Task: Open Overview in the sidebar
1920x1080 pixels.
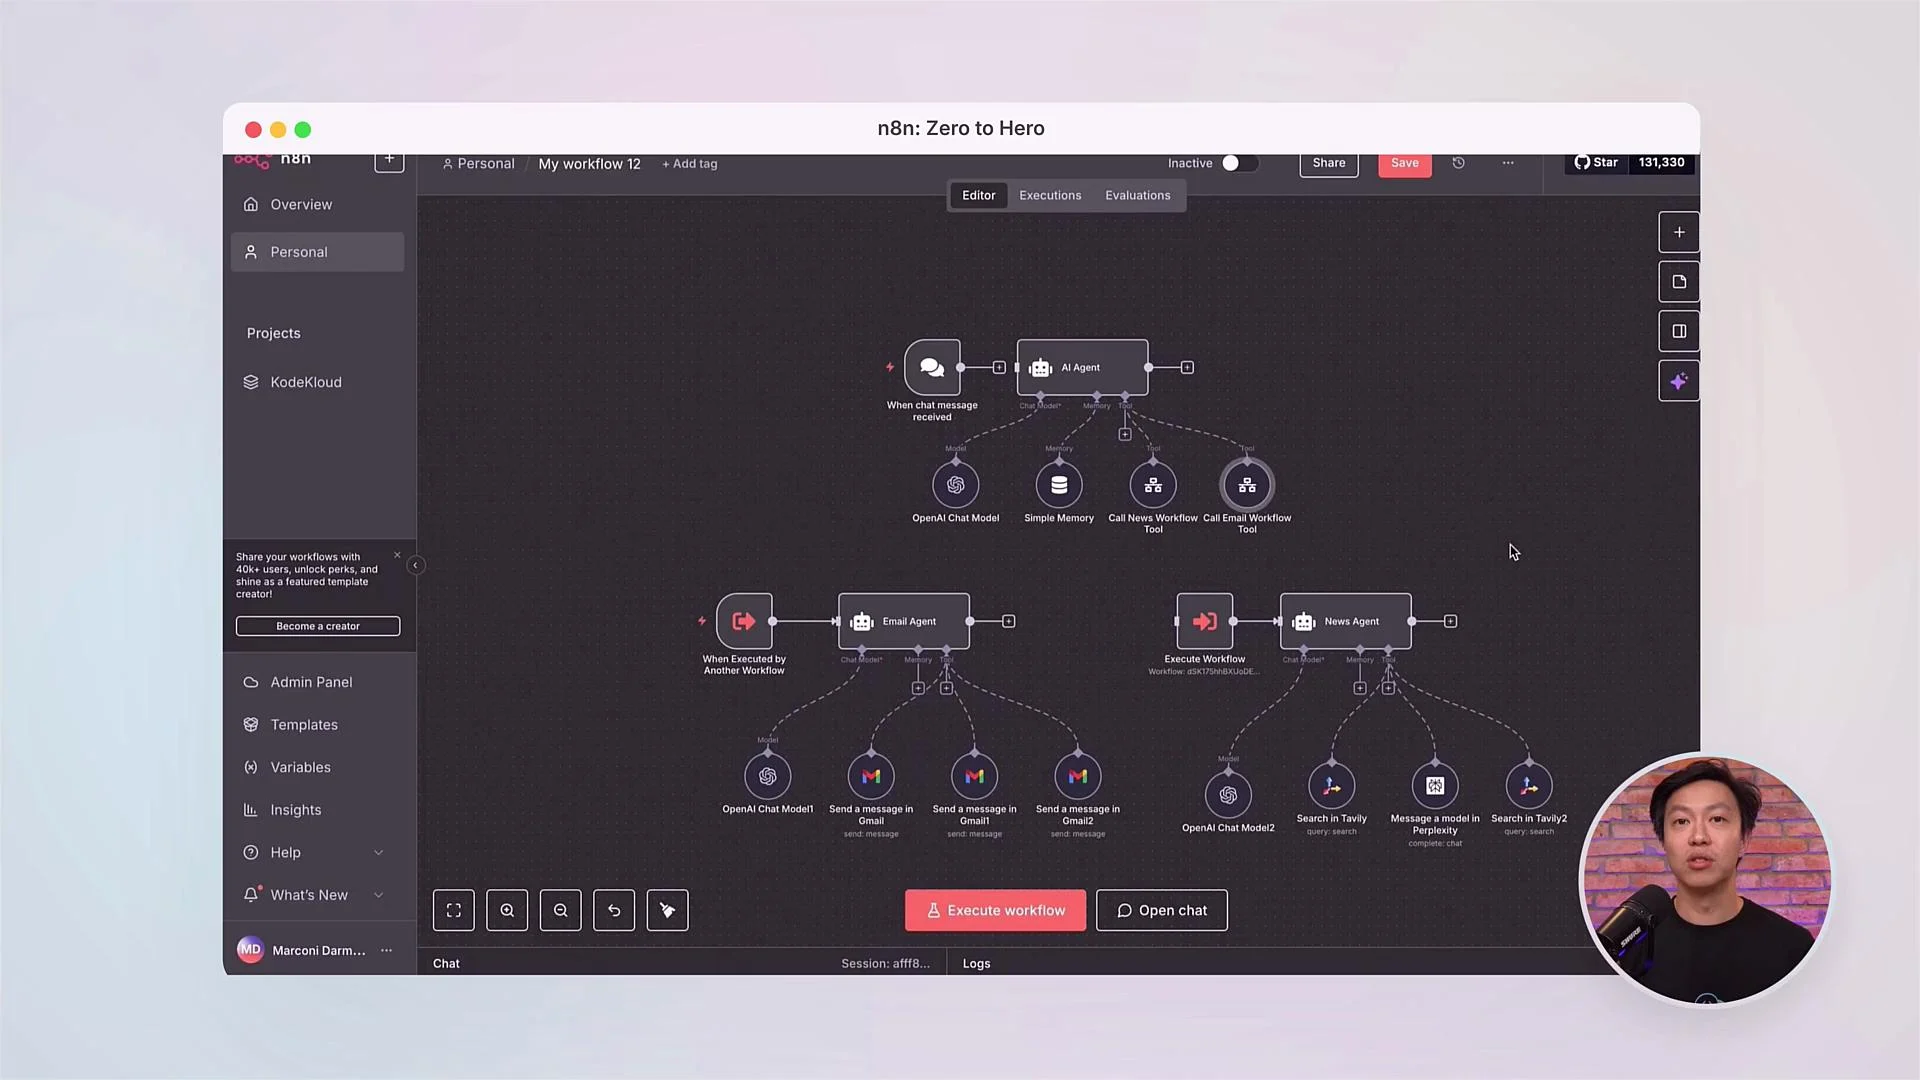Action: (x=318, y=204)
